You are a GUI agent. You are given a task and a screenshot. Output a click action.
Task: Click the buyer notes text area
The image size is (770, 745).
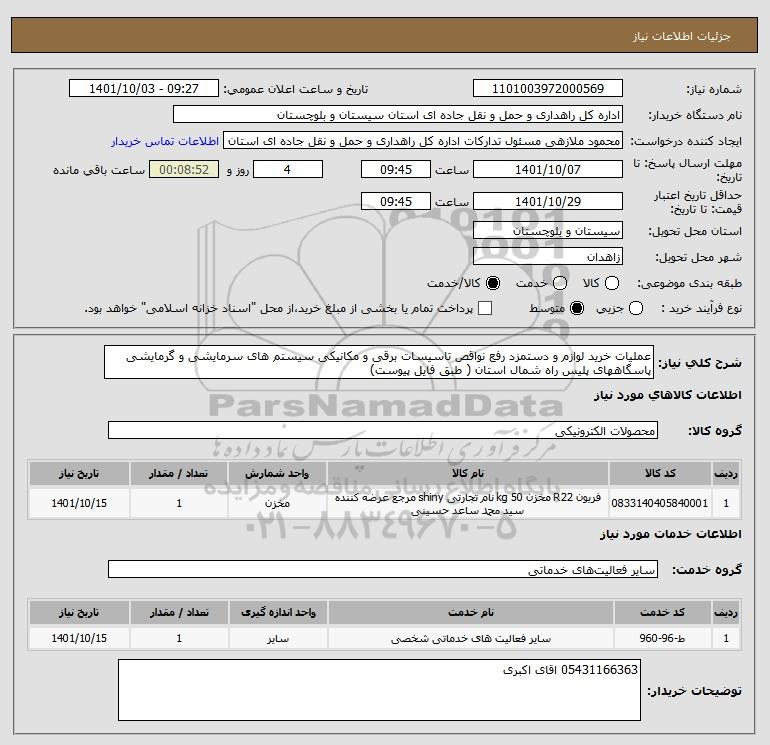(x=379, y=690)
